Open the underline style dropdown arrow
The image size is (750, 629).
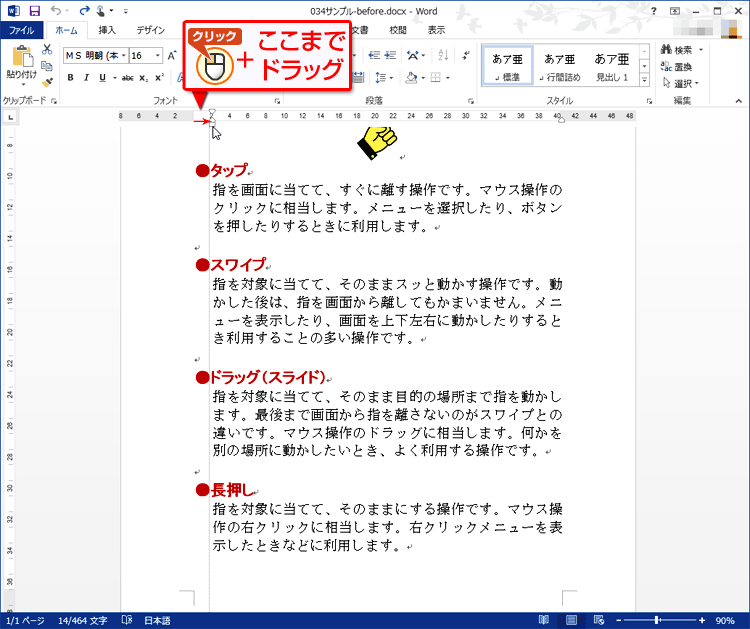click(114, 78)
